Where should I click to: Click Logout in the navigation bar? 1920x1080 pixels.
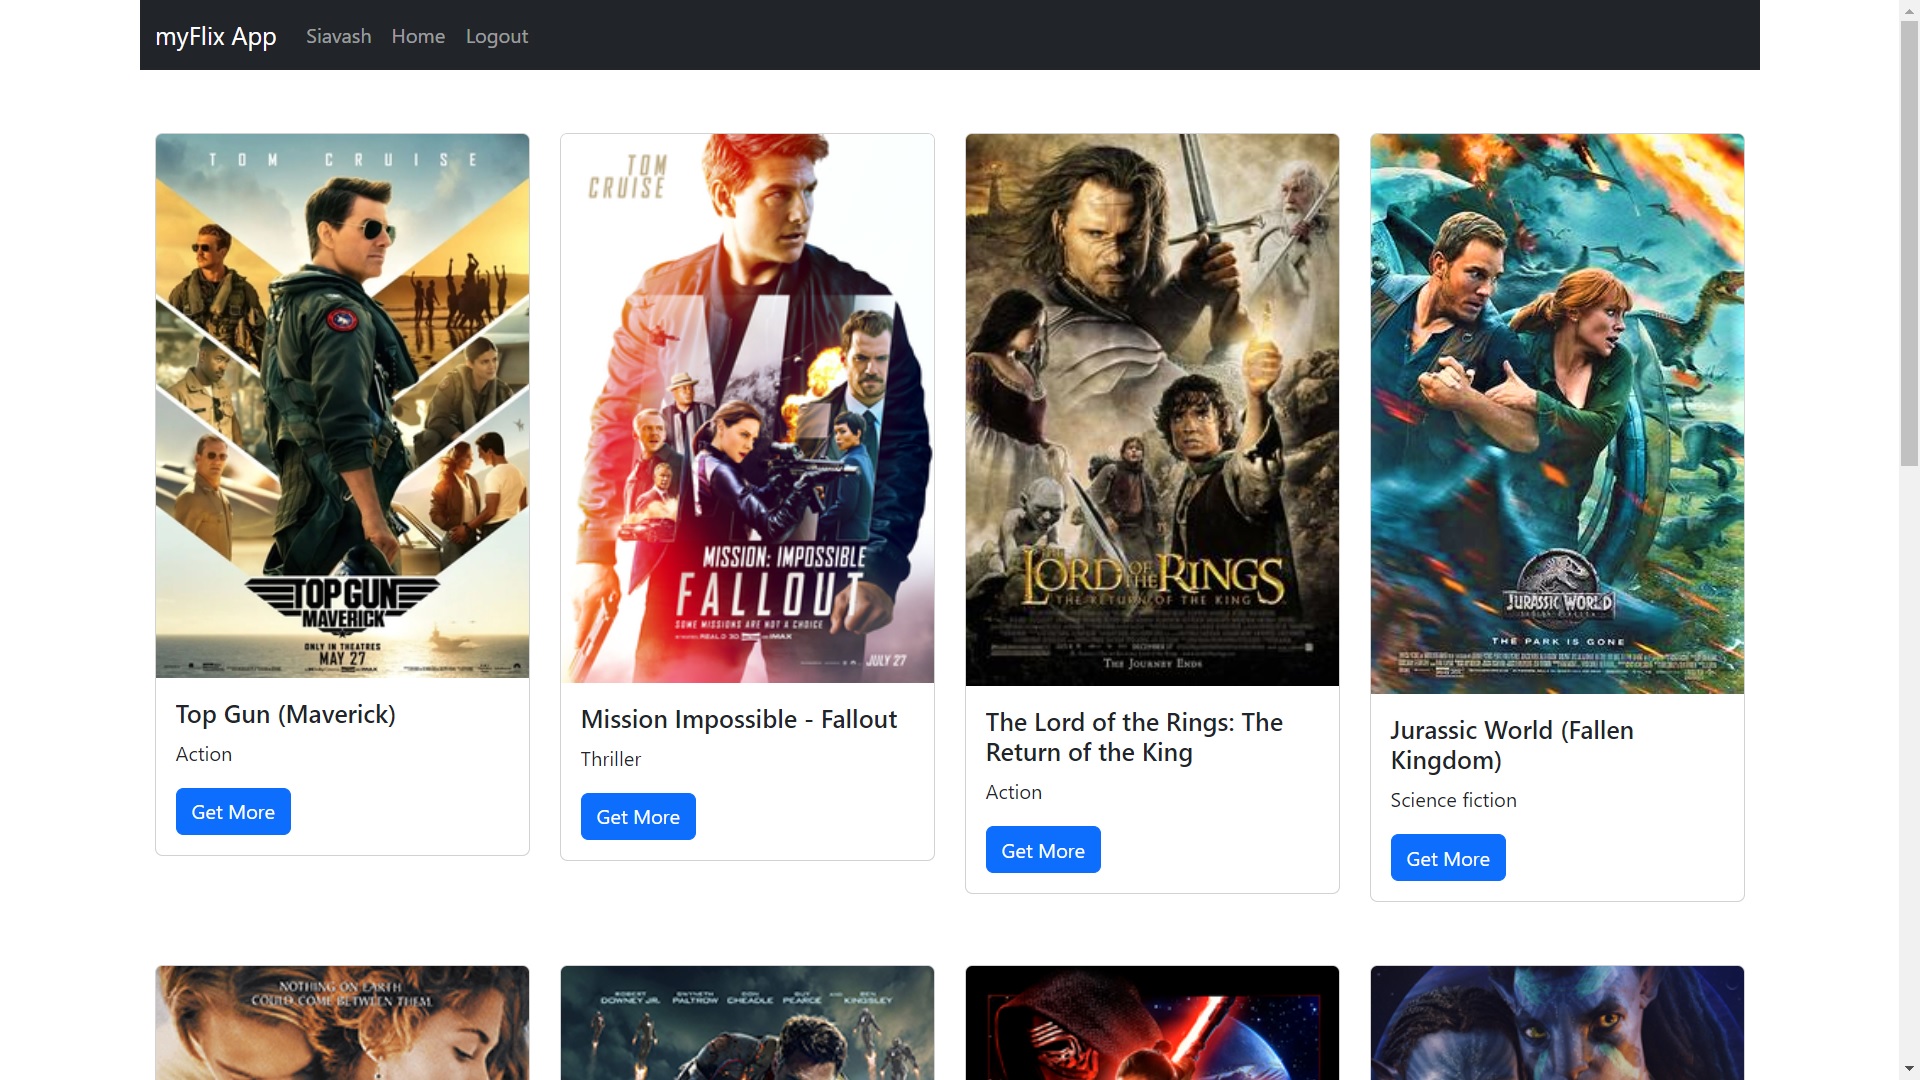[496, 36]
